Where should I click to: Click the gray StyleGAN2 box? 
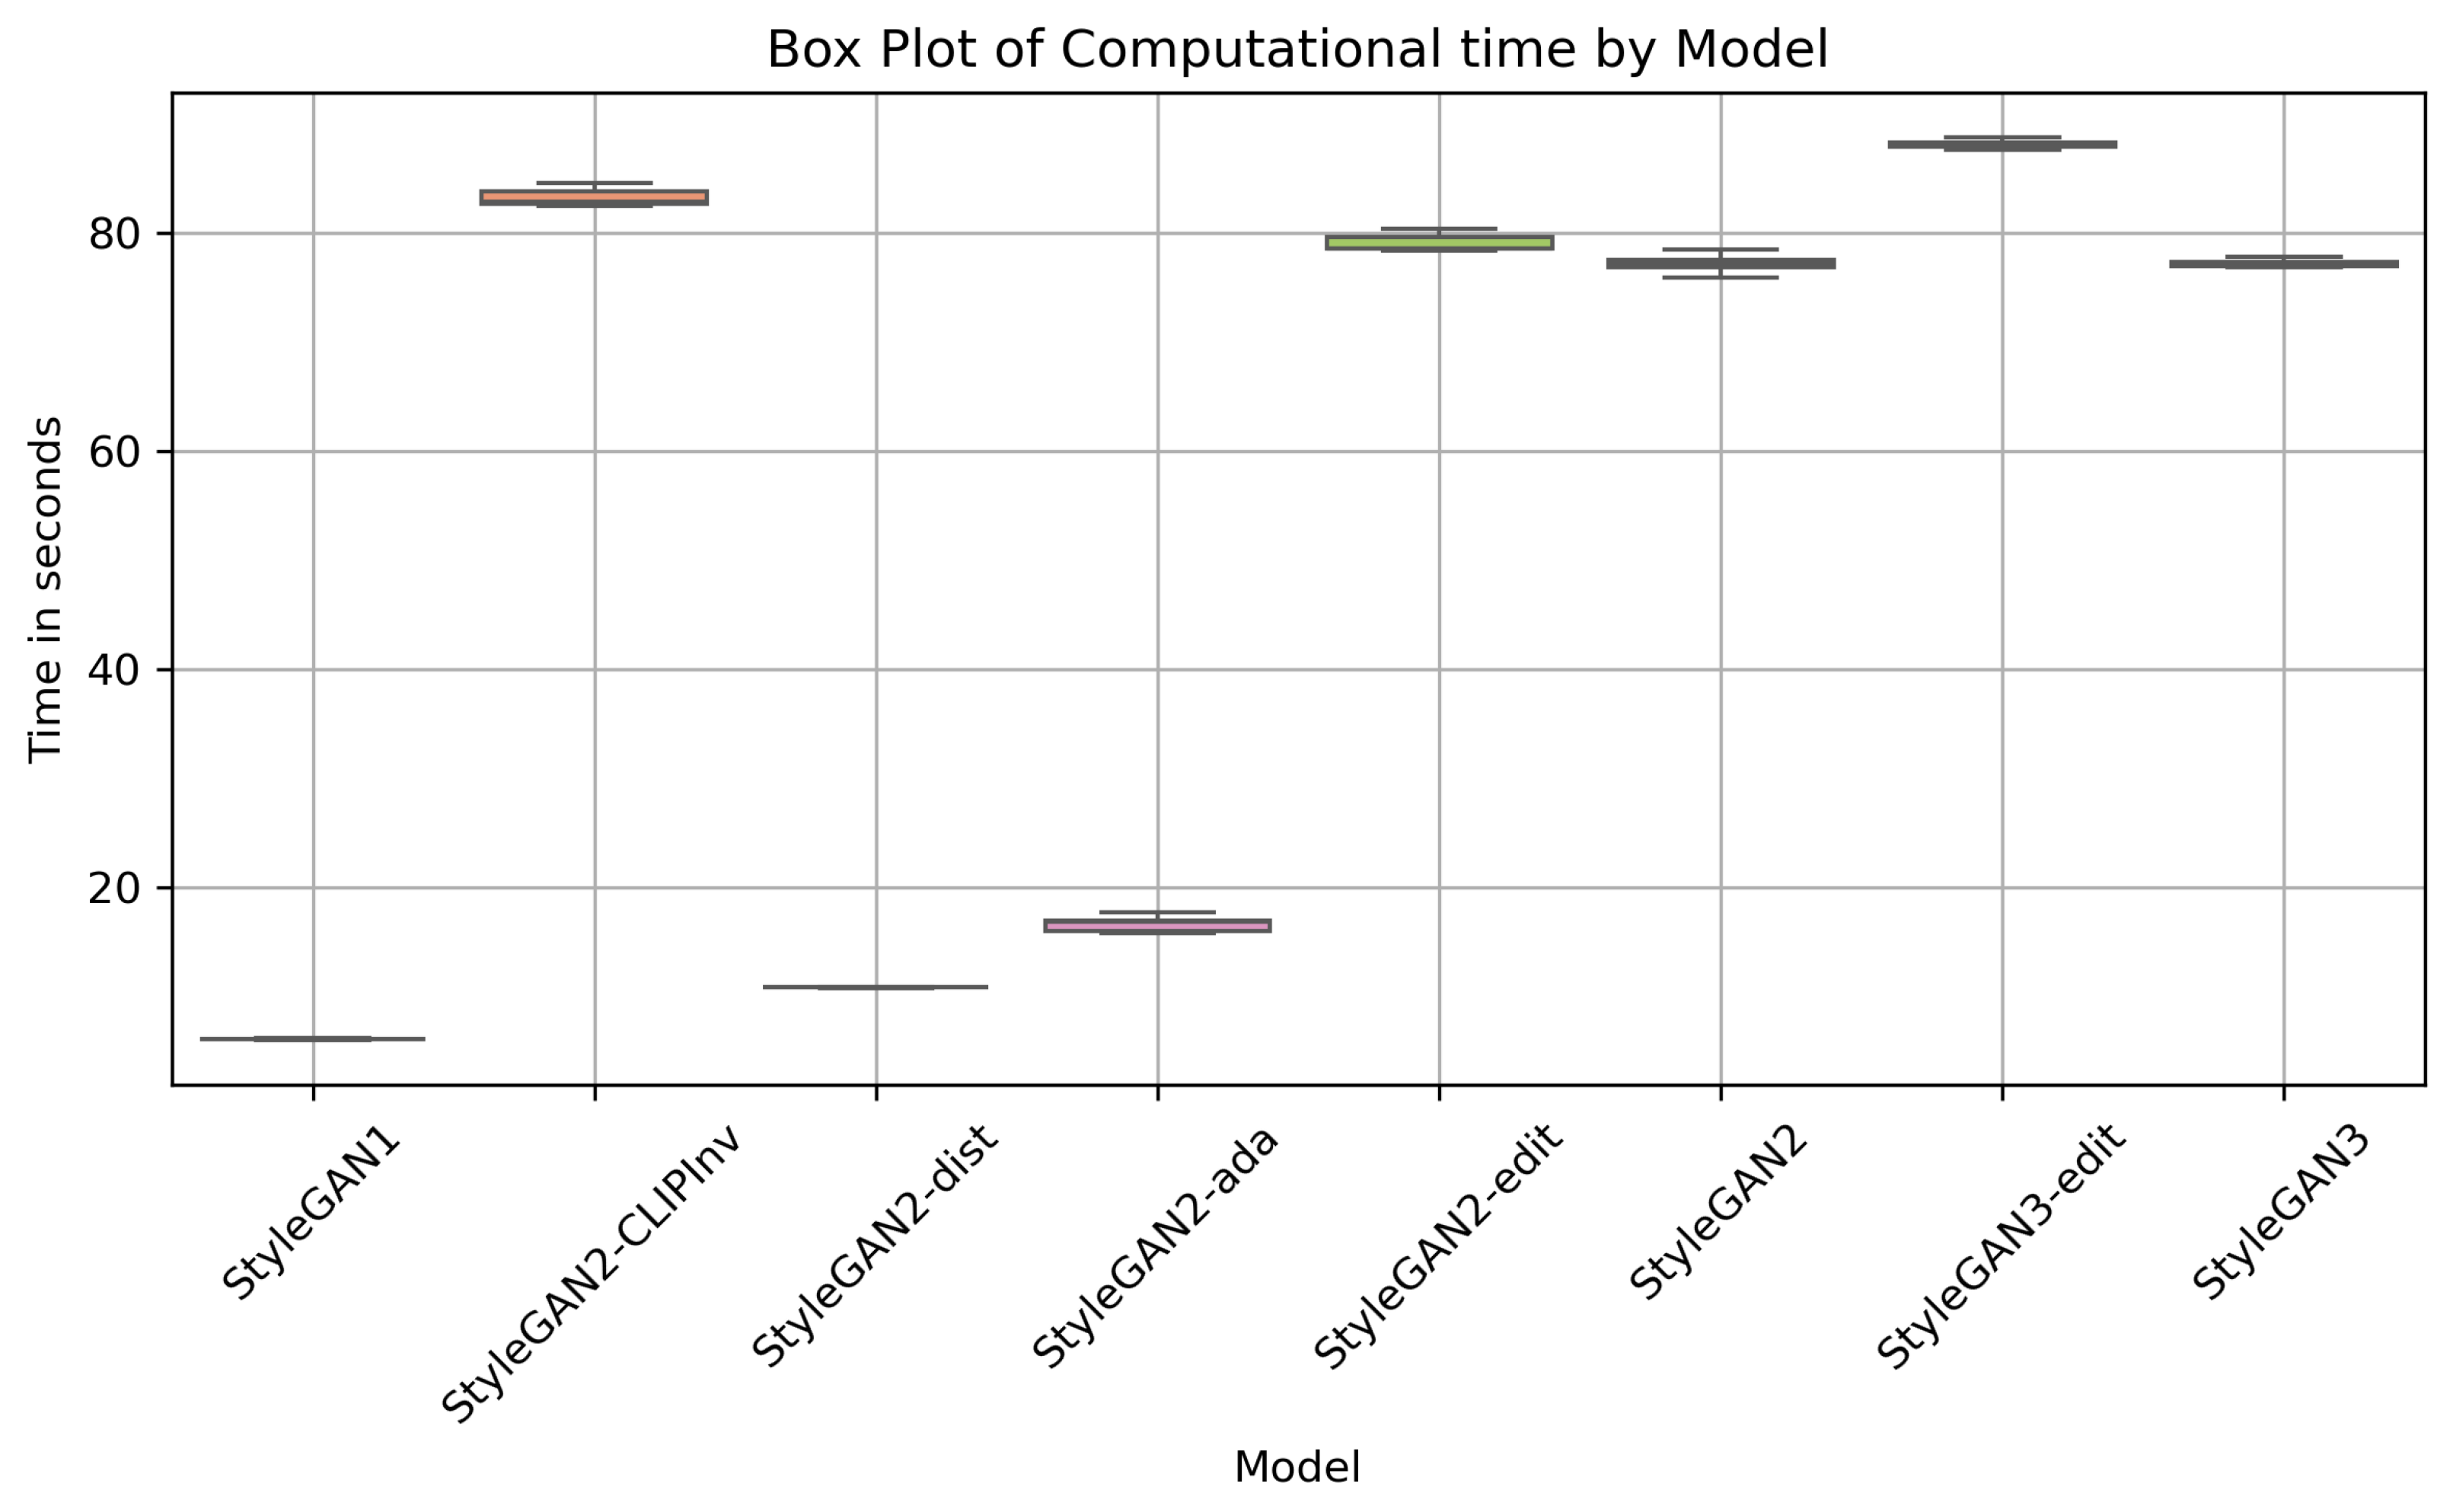(1720, 263)
